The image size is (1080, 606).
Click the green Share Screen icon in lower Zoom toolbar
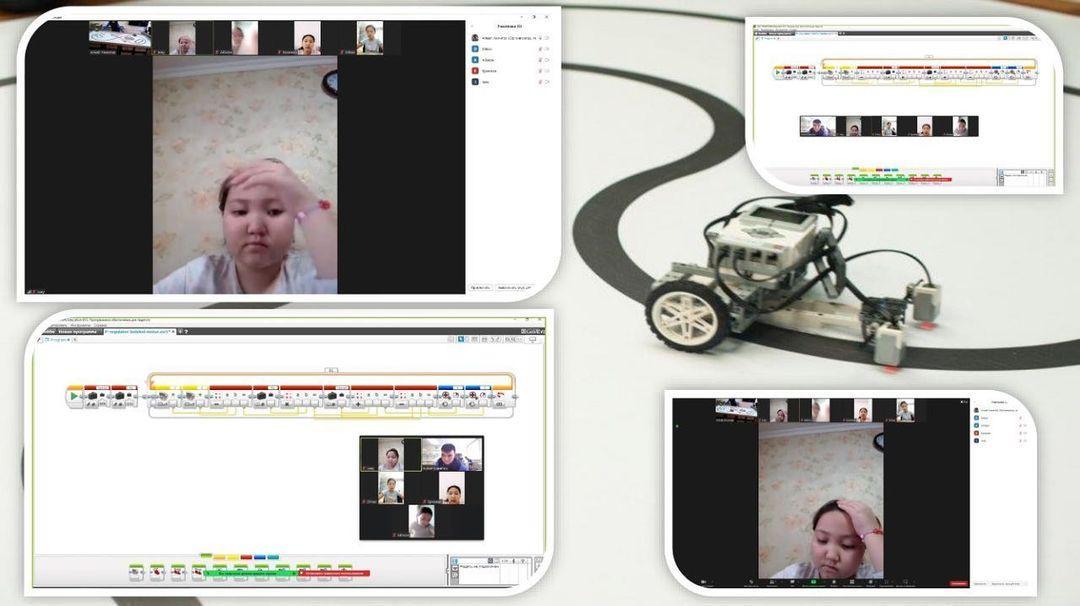pos(813,583)
